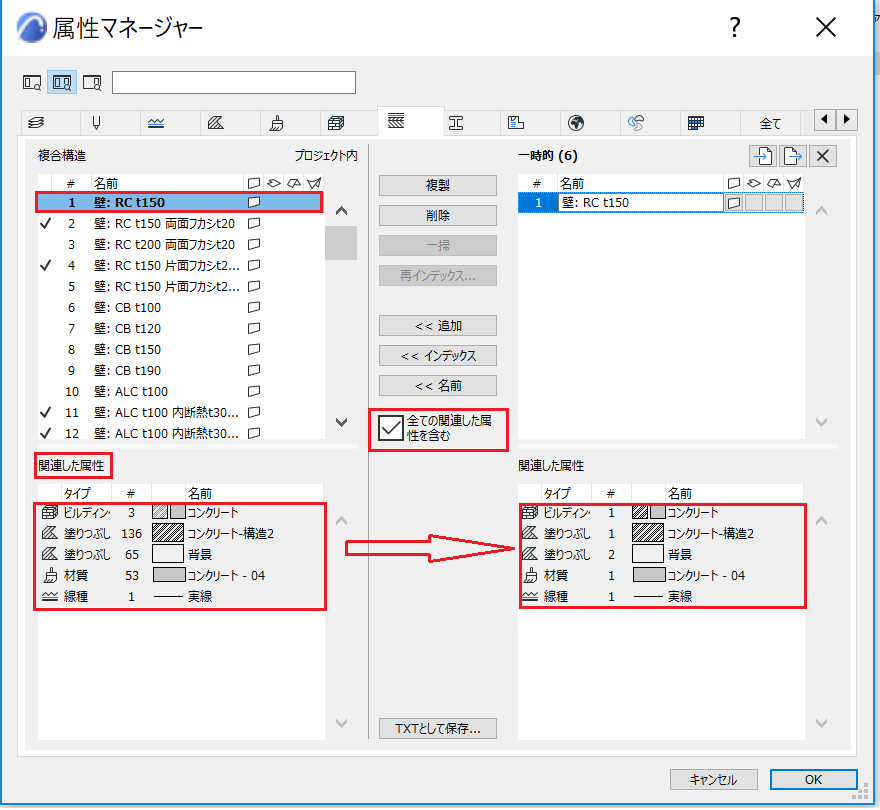Click down arrow of composite list
This screenshot has height=810, width=880.
[341, 422]
